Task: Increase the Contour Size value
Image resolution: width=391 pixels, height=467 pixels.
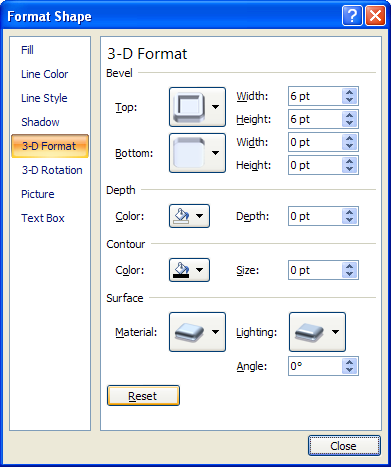Action: coord(349,266)
